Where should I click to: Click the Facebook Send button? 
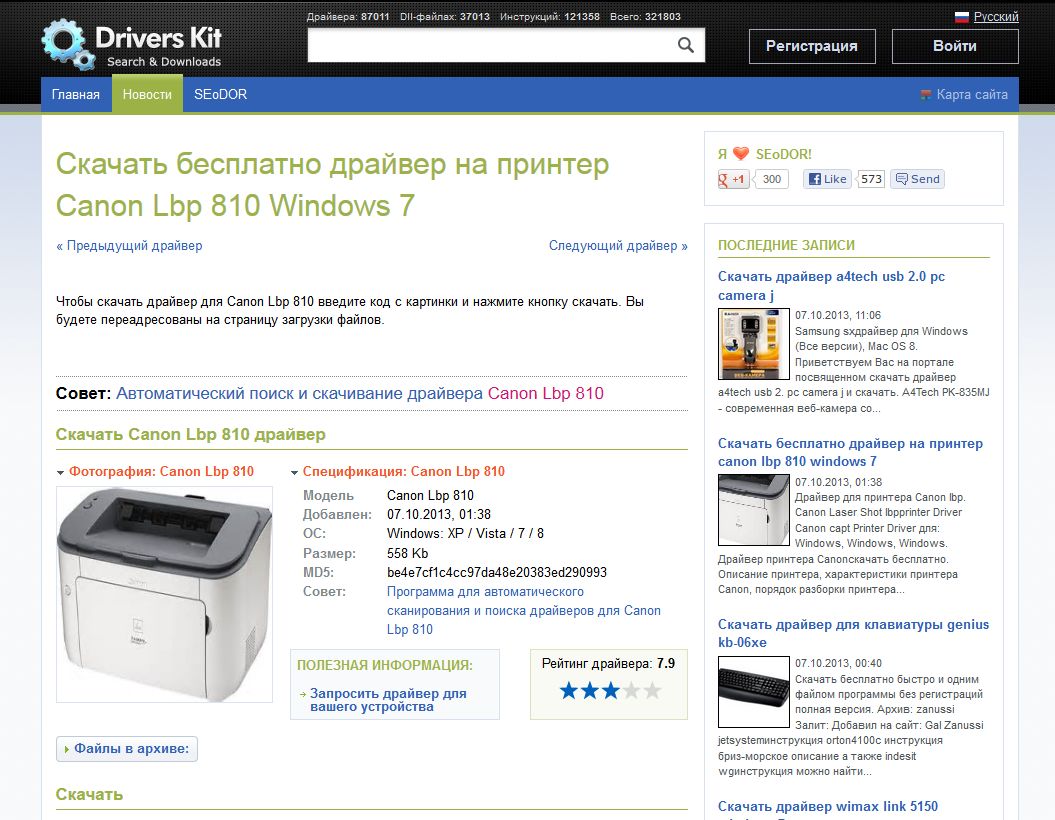[x=918, y=179]
